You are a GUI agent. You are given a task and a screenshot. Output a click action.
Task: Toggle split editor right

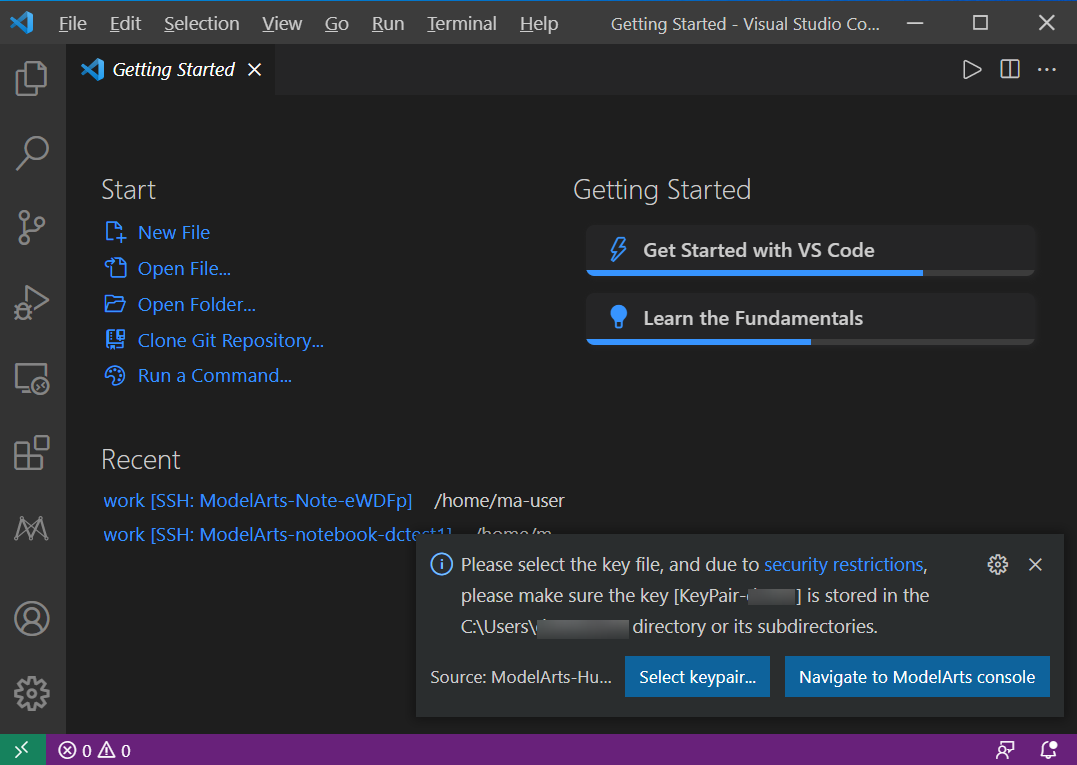[x=1010, y=69]
